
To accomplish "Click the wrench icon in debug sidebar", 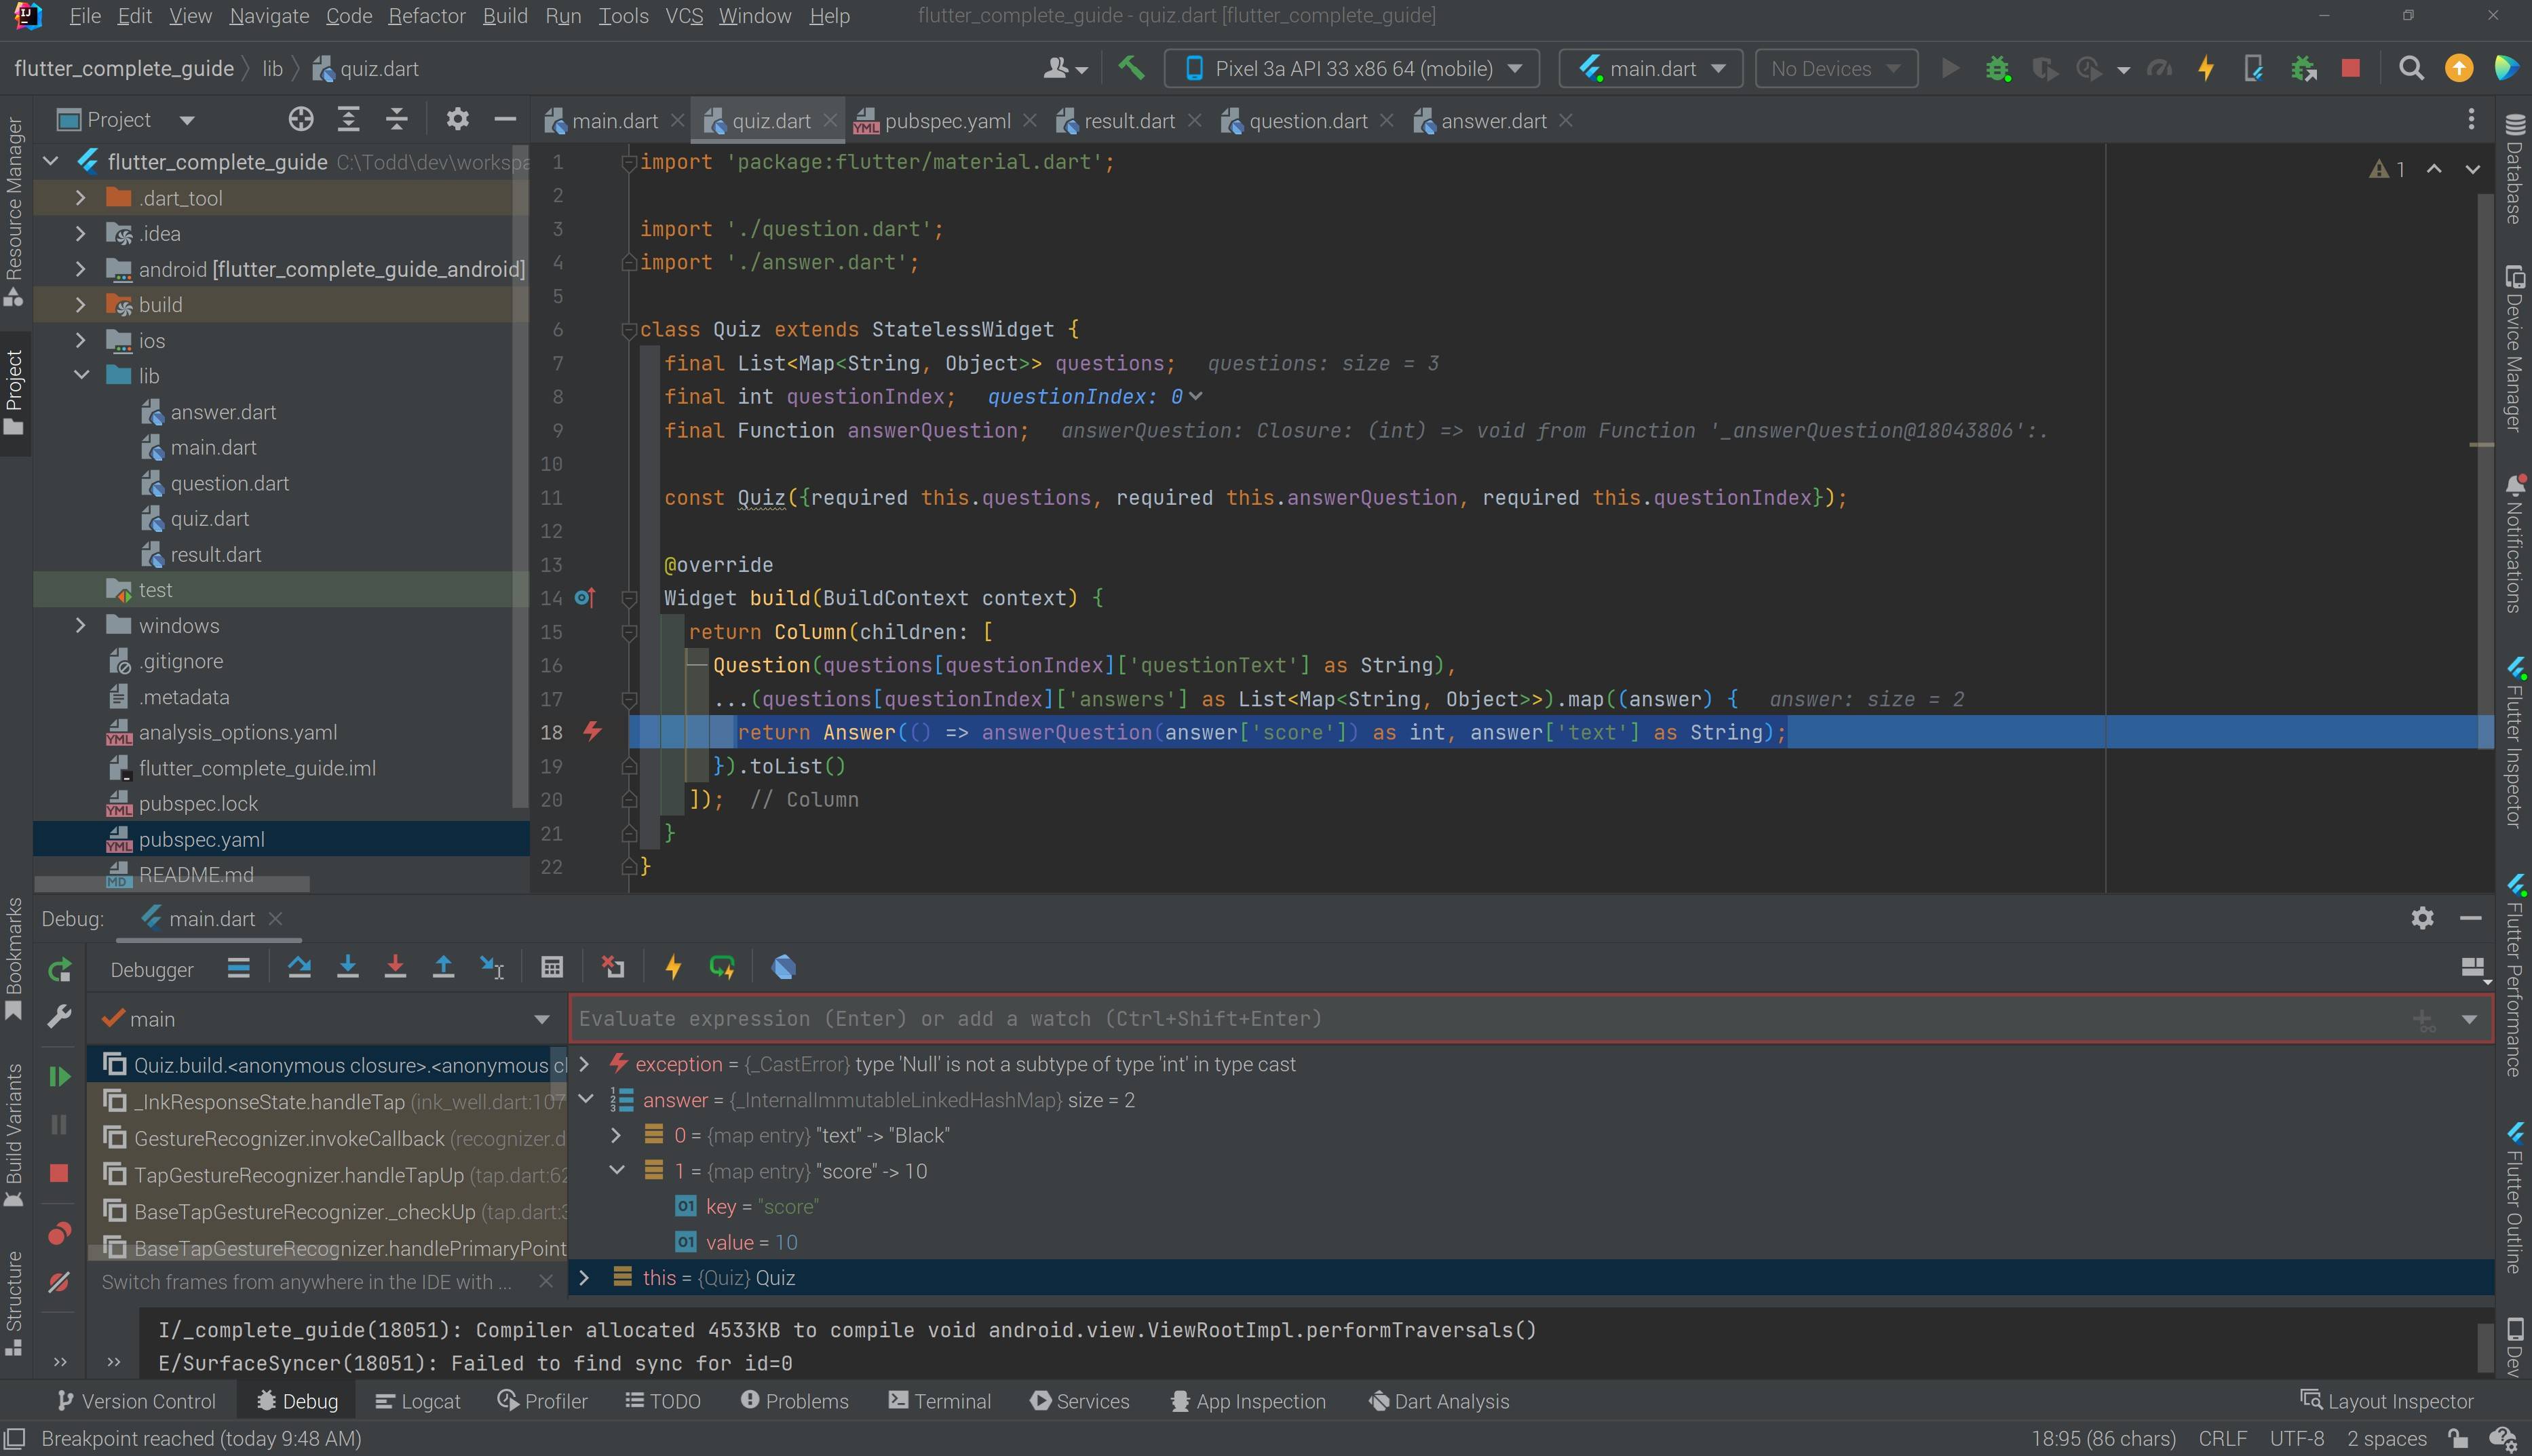I will pos(59,1018).
